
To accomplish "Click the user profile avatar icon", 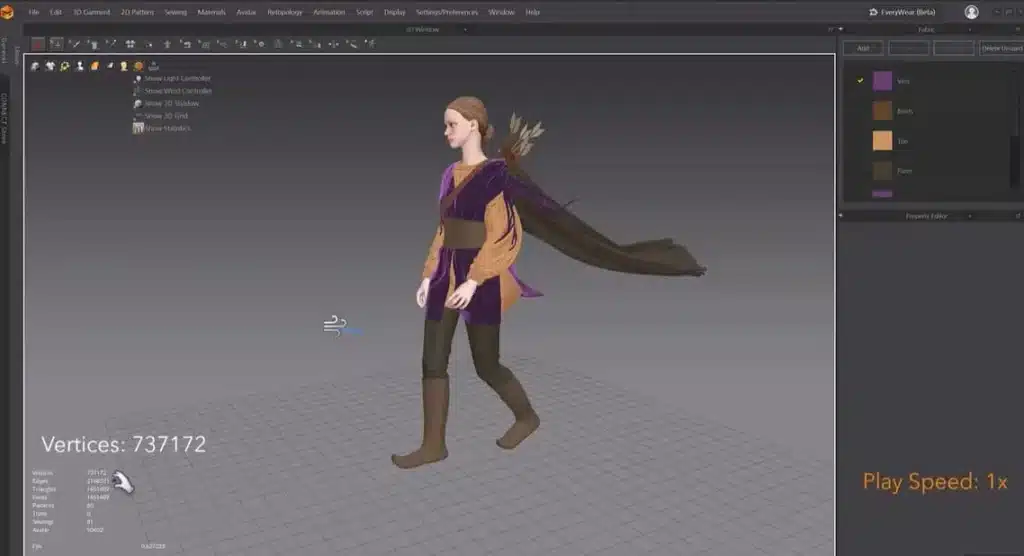I will tap(971, 12).
